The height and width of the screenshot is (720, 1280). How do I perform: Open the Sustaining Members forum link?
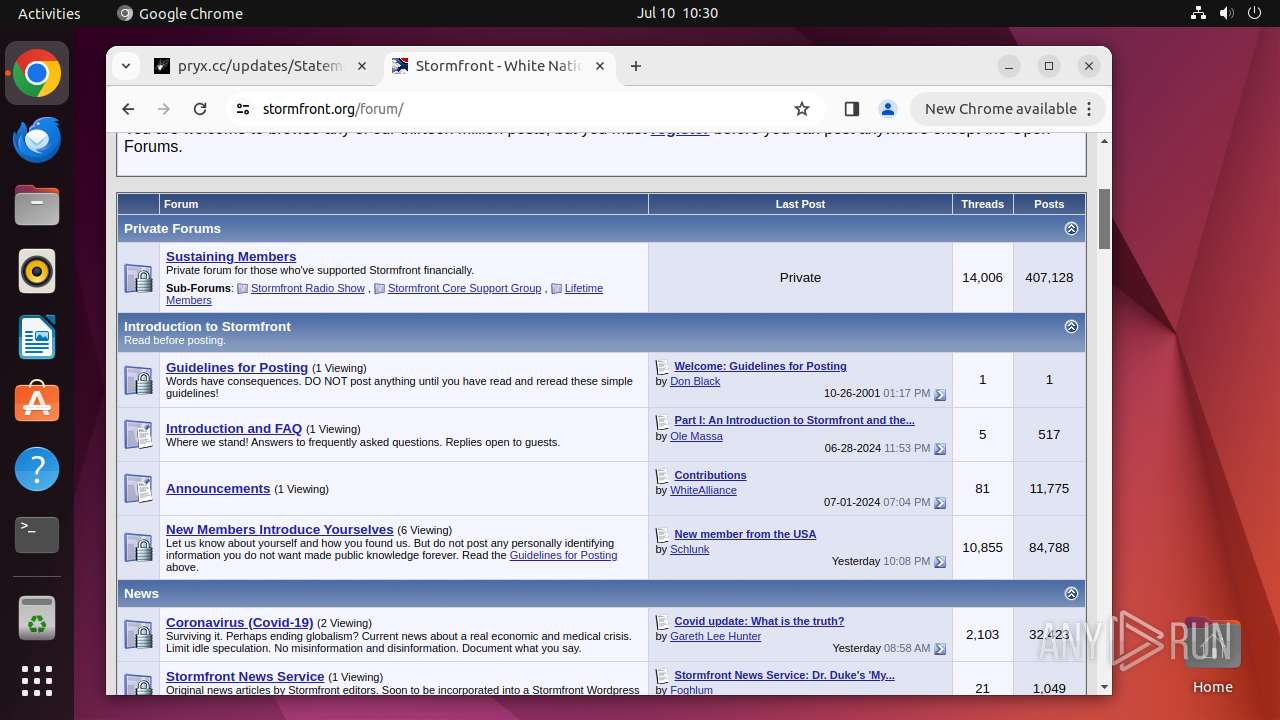[x=231, y=257]
